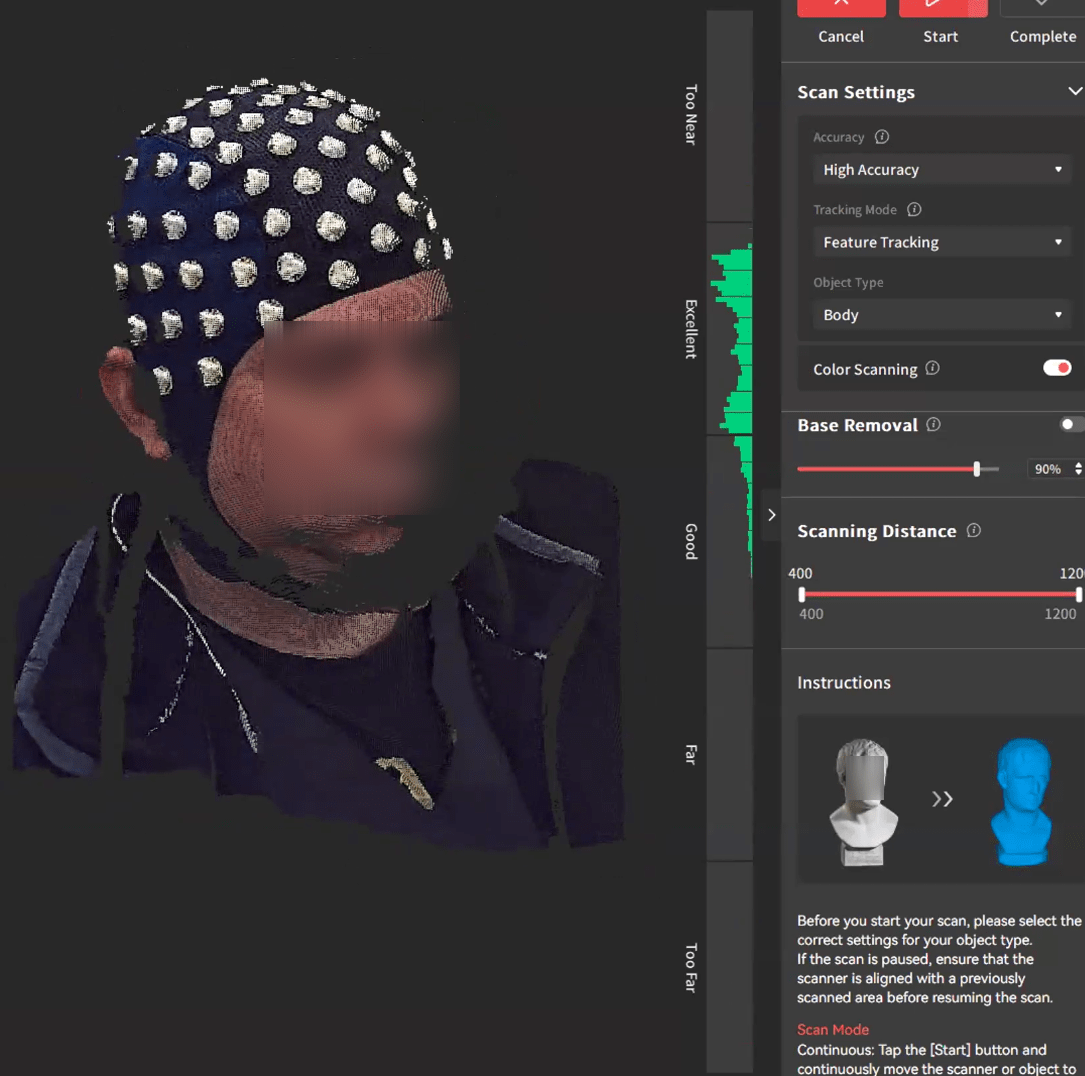The image size is (1085, 1076).
Task: Disable the Color Scanning toggle
Action: [x=1056, y=368]
